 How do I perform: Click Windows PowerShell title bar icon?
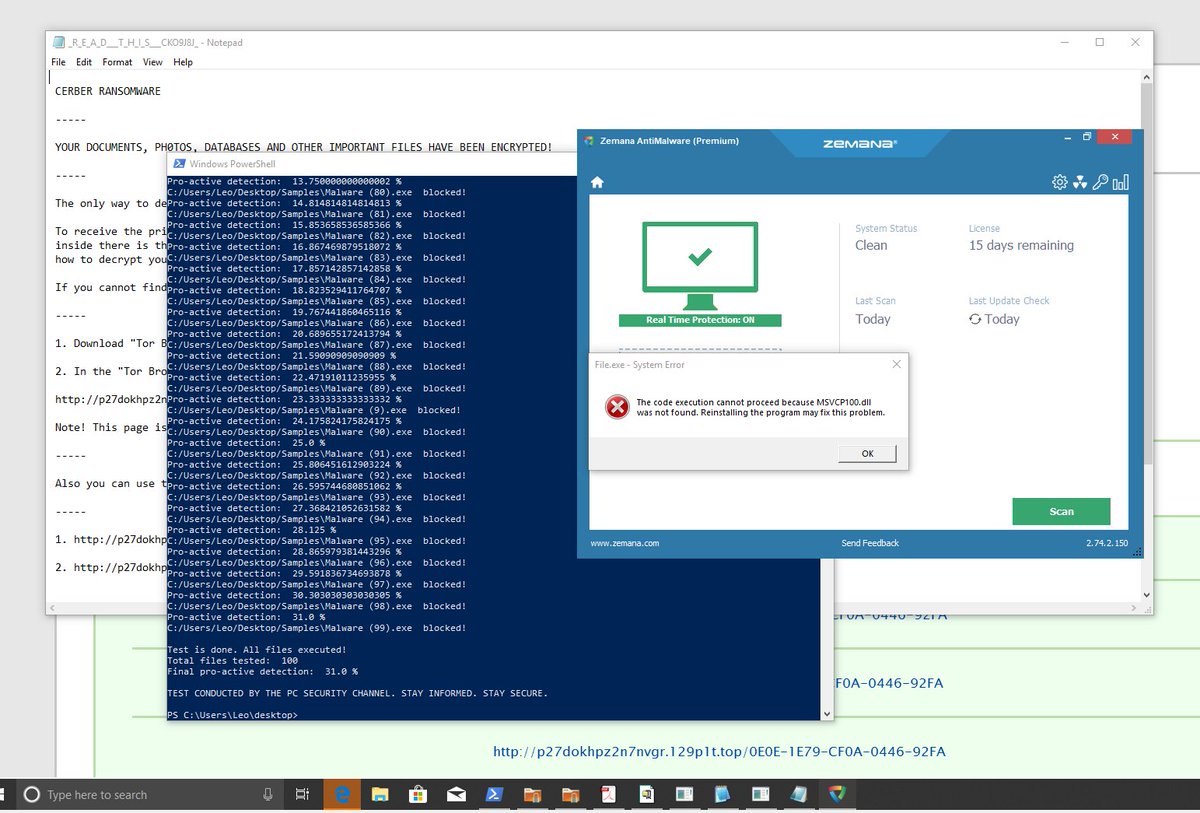pyautogui.click(x=179, y=164)
